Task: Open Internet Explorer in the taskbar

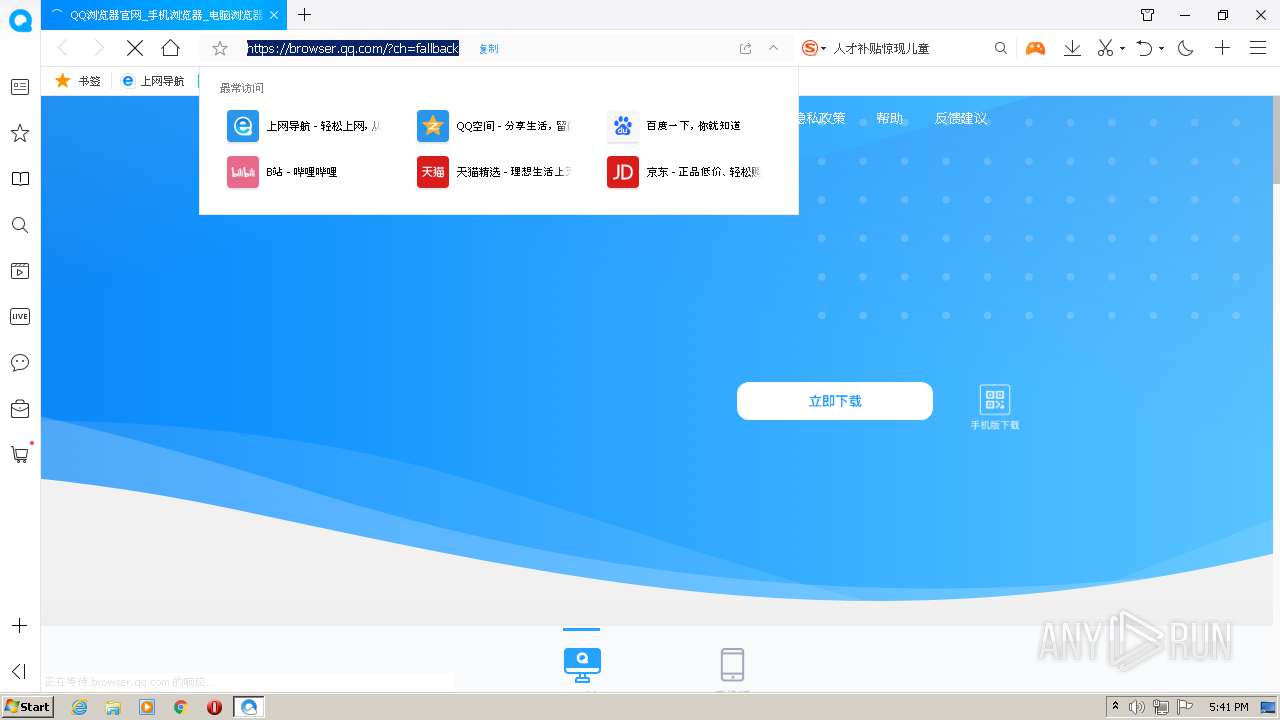Action: click(x=79, y=707)
